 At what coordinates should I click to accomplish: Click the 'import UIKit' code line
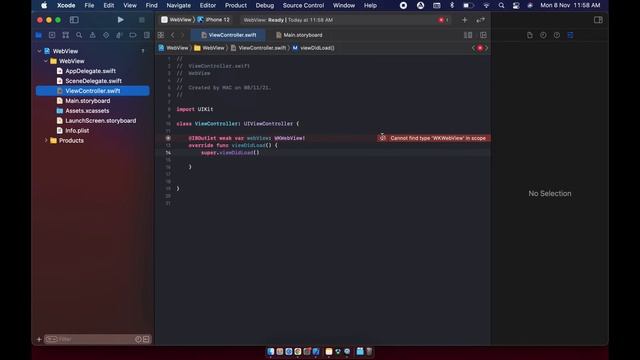click(x=195, y=109)
